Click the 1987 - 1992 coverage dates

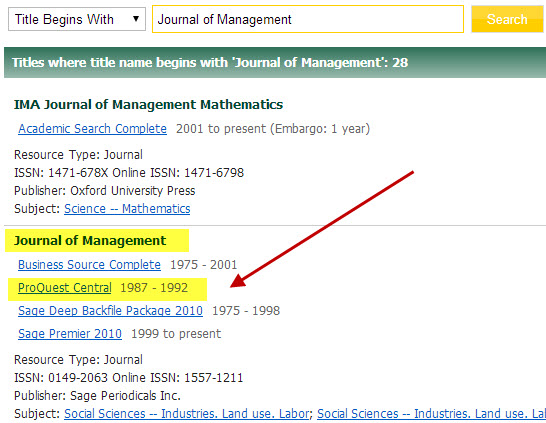(x=154, y=288)
